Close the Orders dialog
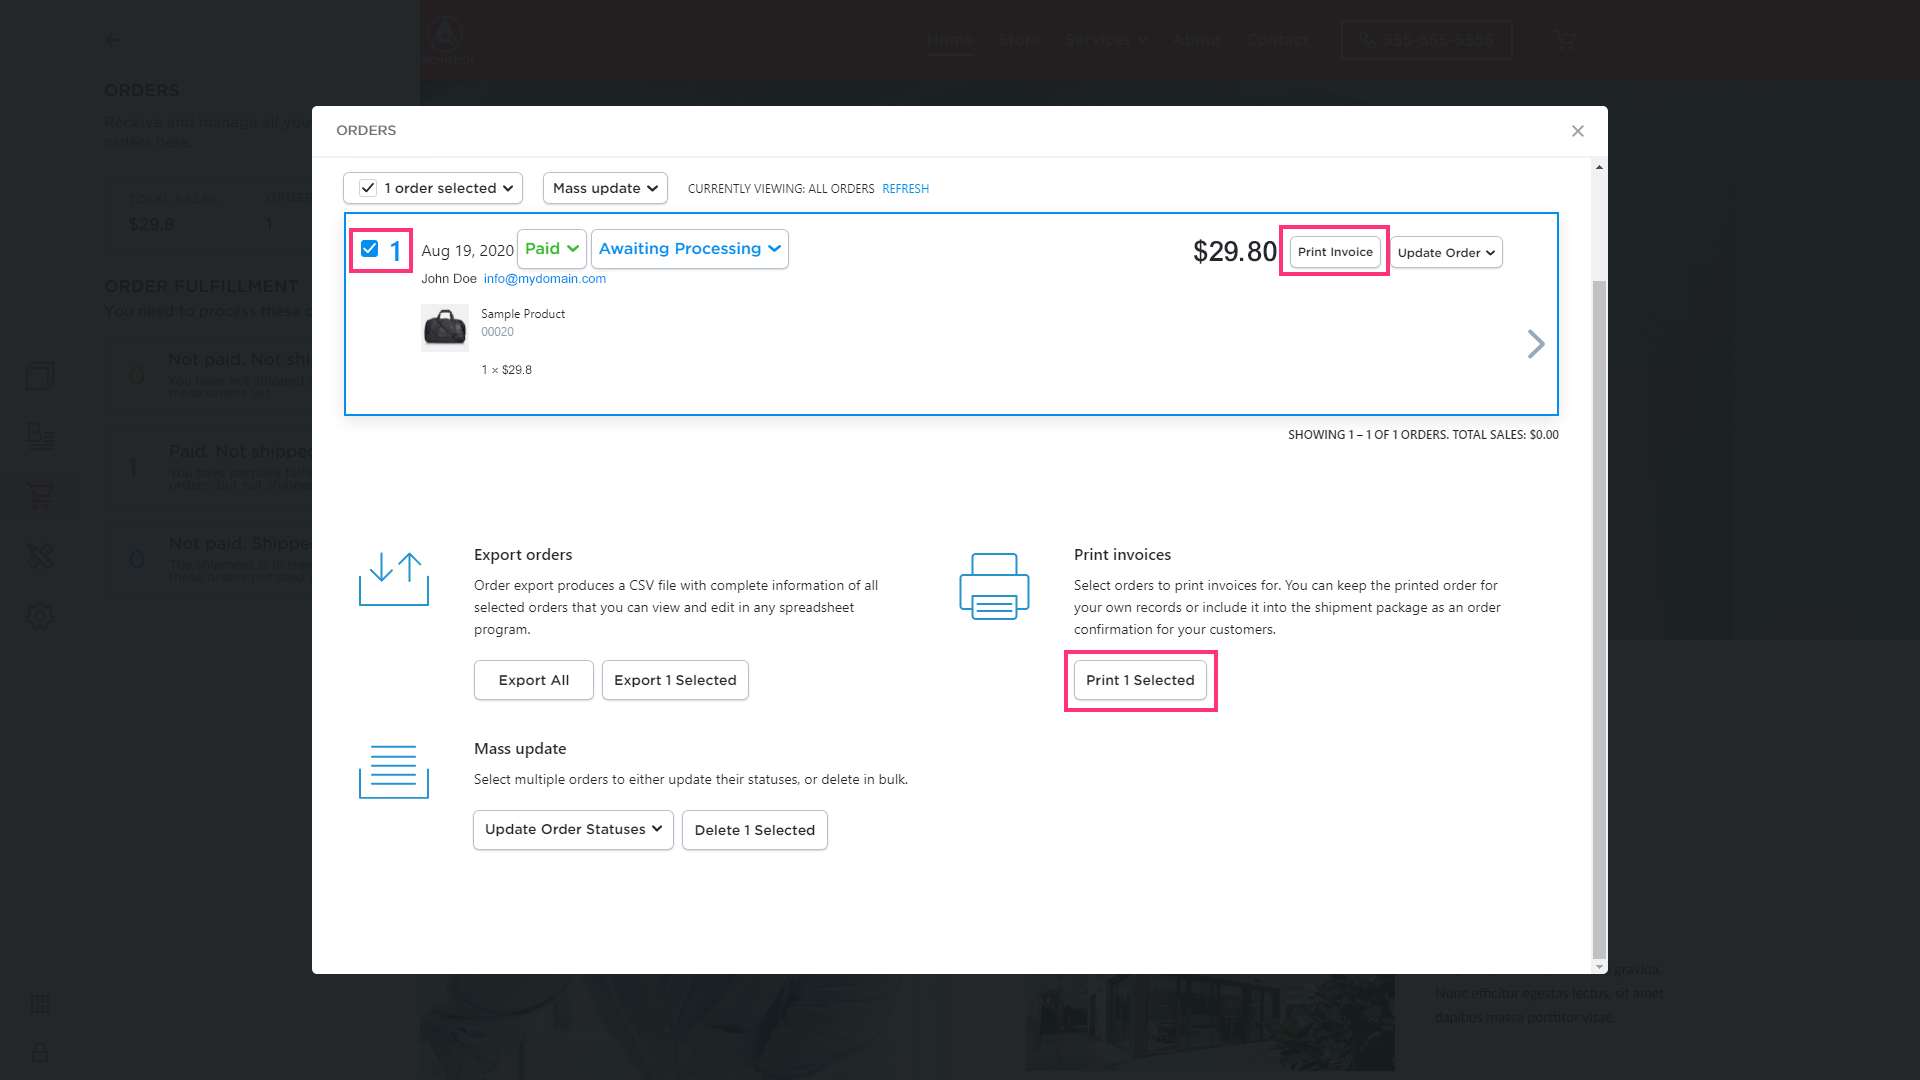 coord(1577,131)
